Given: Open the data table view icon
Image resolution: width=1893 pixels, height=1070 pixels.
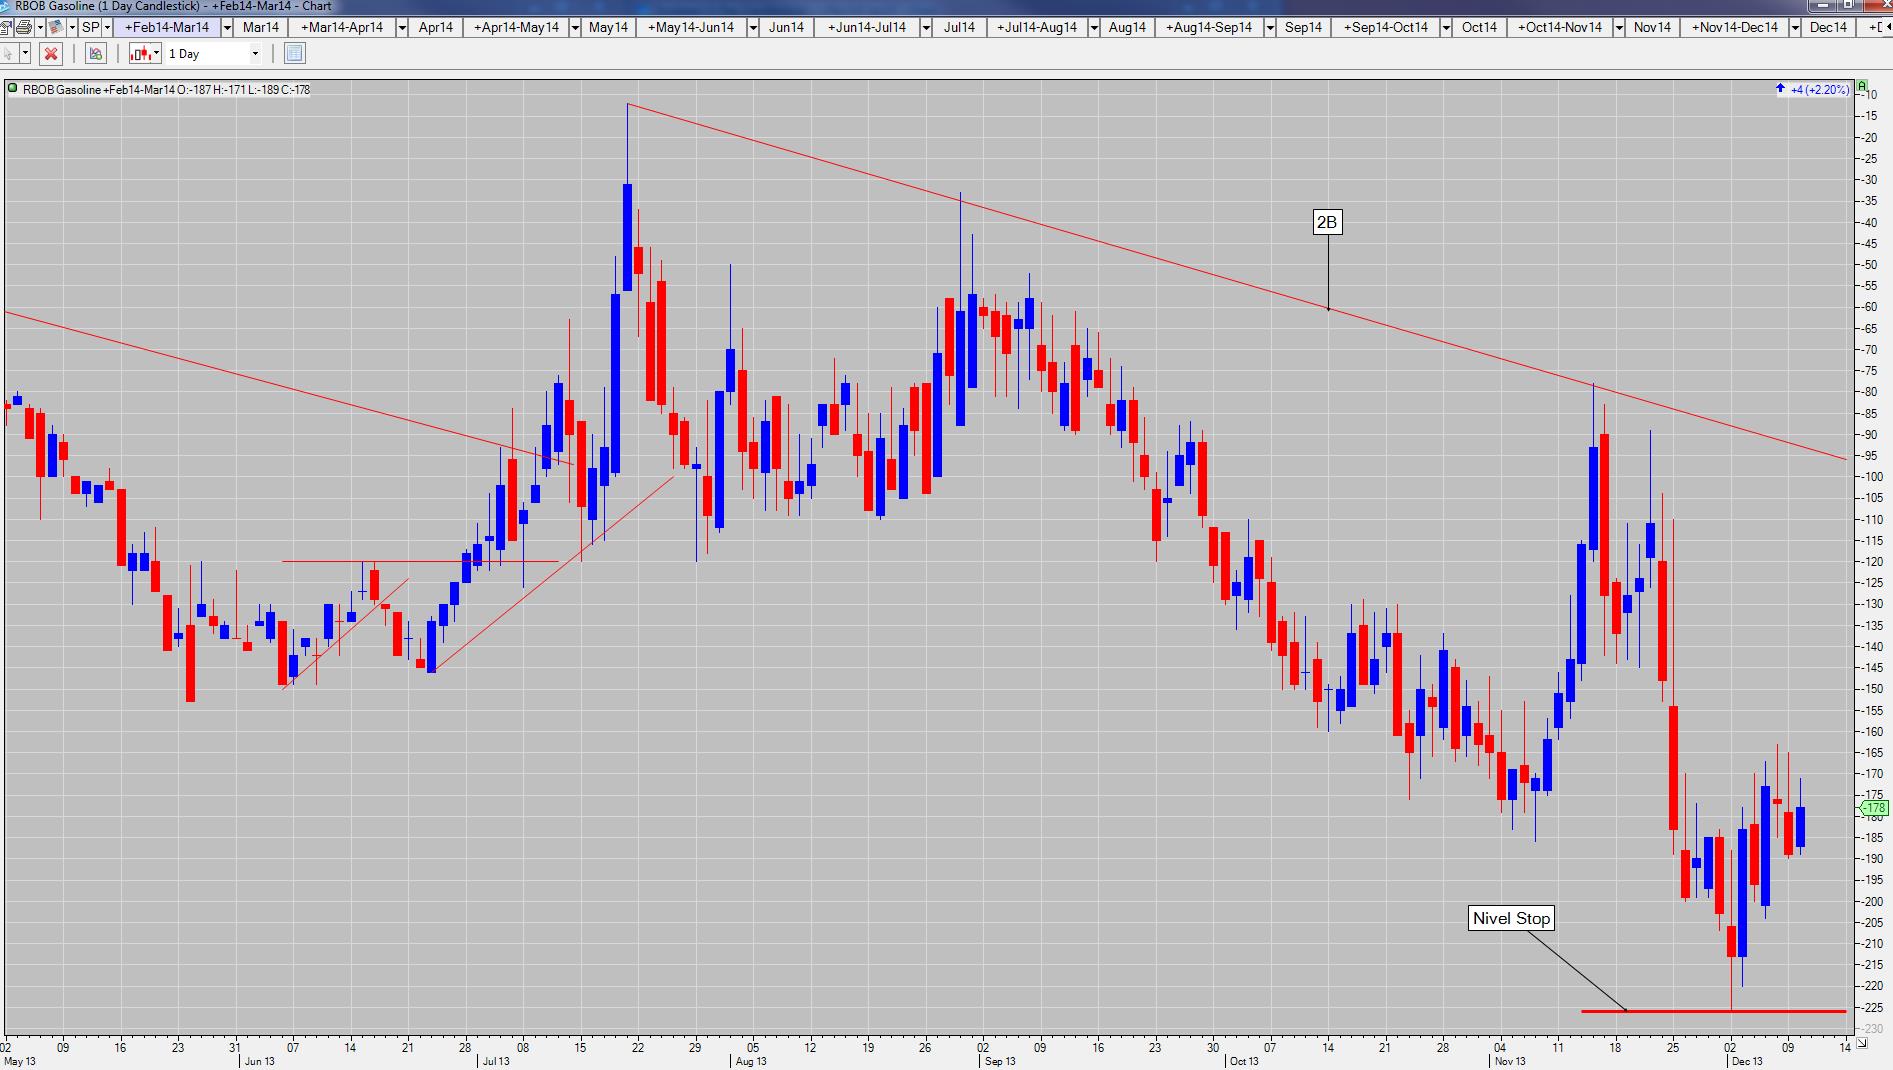Looking at the screenshot, I should (x=295, y=53).
